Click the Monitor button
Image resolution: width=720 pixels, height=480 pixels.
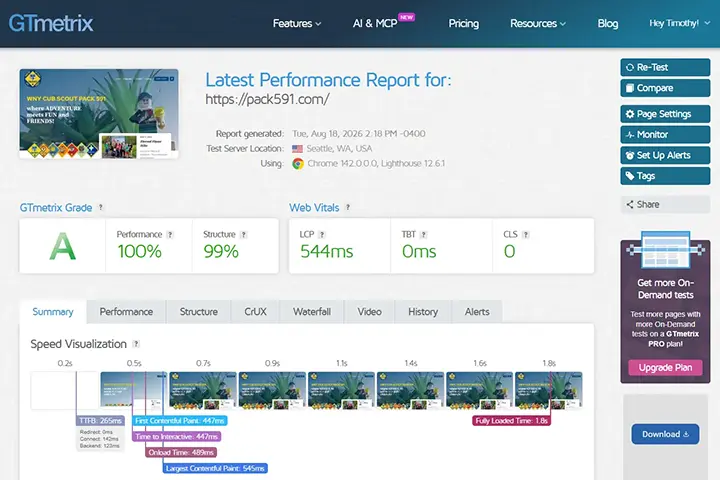click(665, 135)
